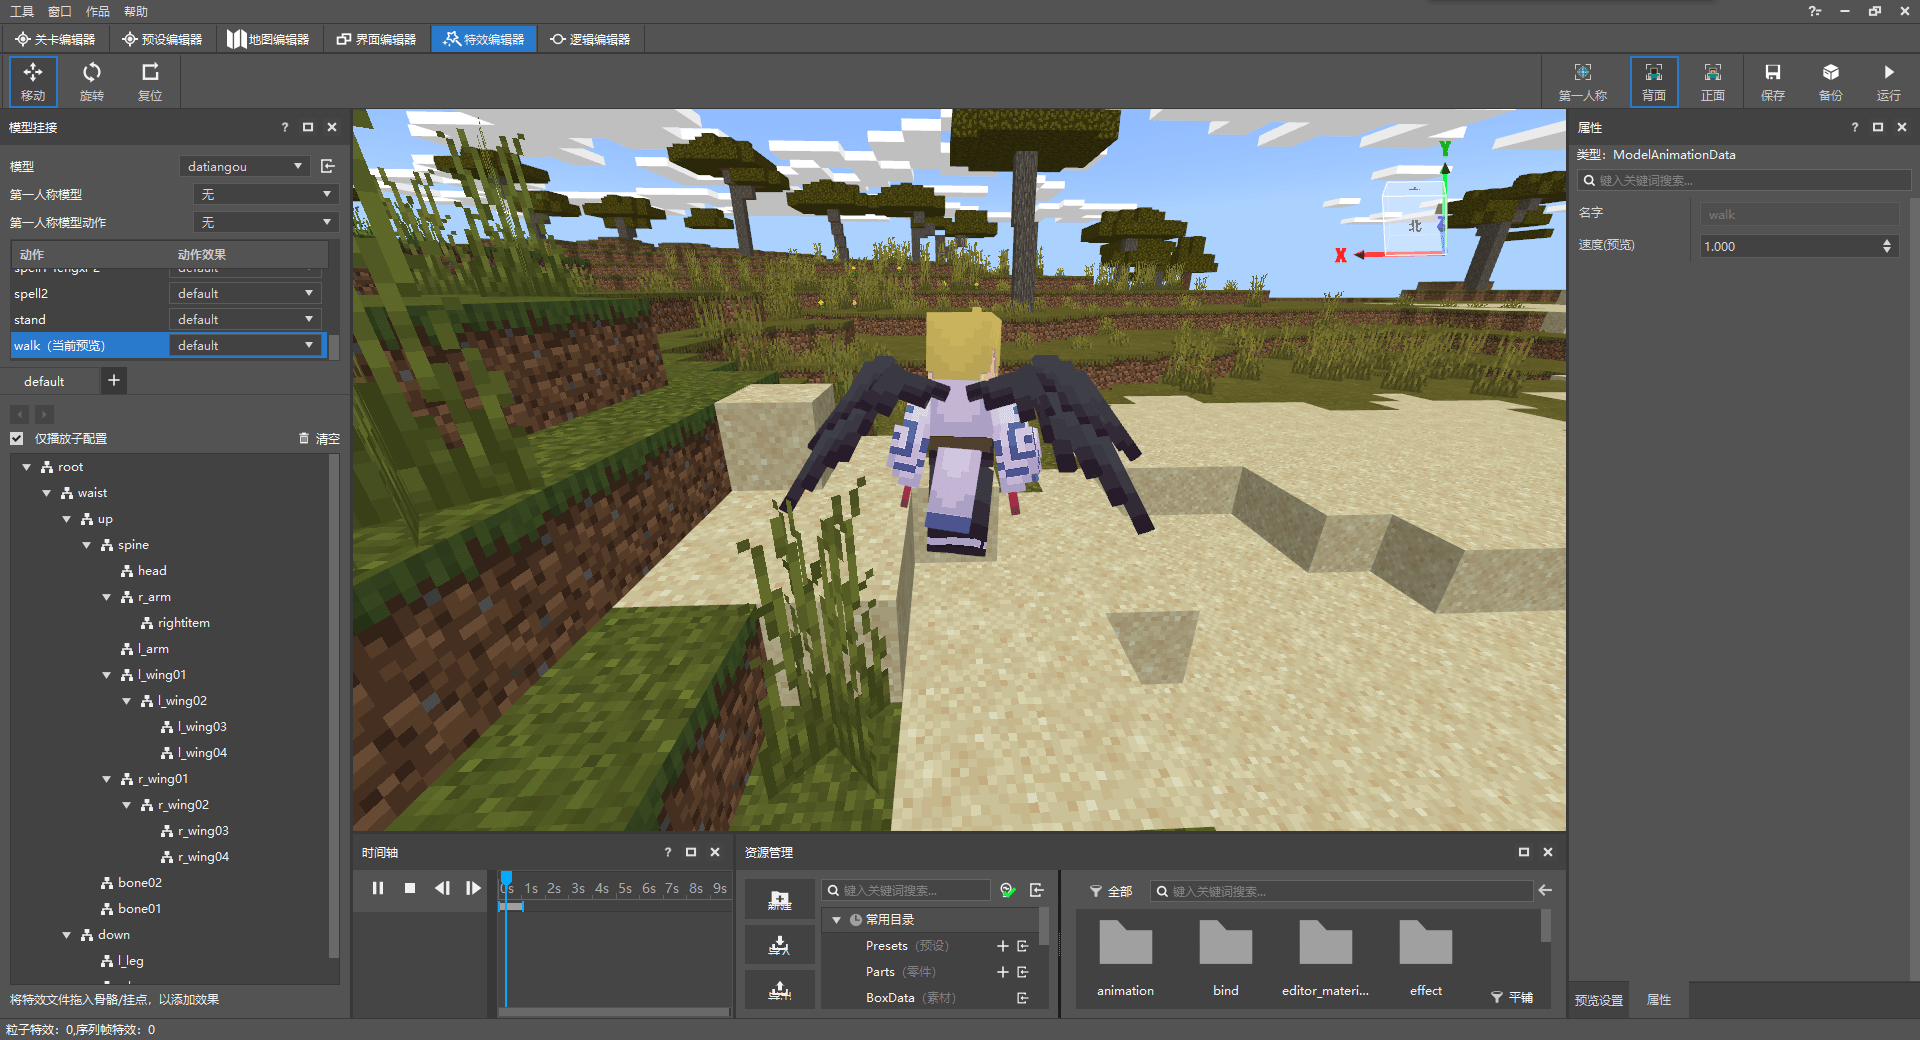Click the 运行 run button
Viewport: 1920px width, 1040px height.
point(1888,81)
